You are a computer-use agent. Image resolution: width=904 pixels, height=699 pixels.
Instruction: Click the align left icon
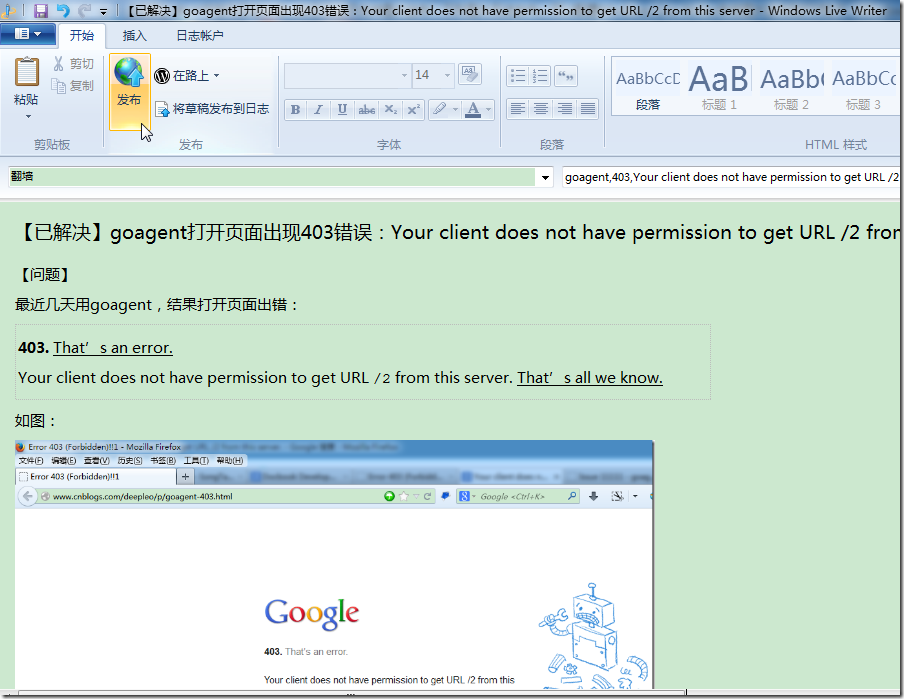point(518,109)
